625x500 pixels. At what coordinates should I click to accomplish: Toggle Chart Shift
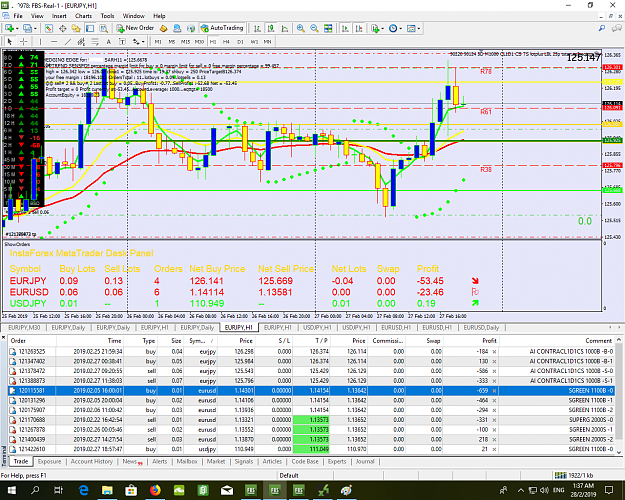point(359,28)
